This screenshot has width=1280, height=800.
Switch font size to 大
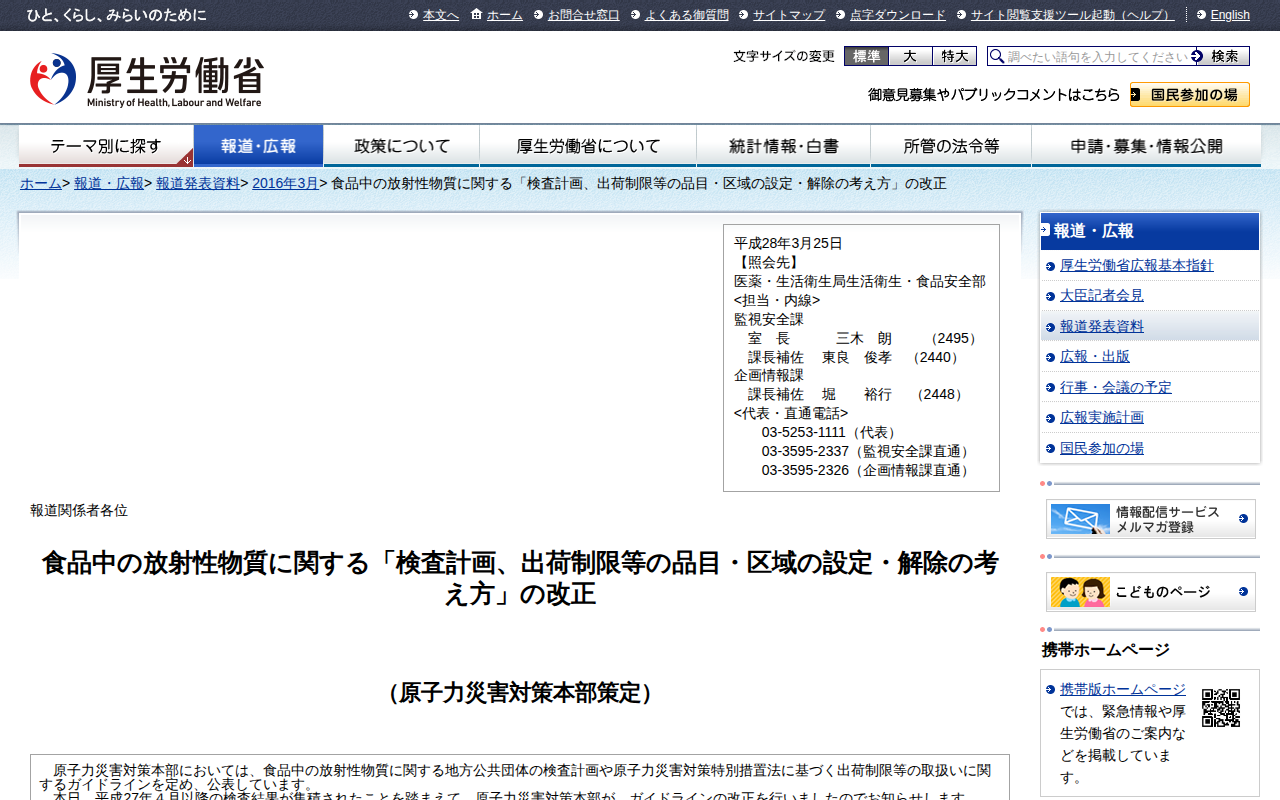tap(910, 56)
